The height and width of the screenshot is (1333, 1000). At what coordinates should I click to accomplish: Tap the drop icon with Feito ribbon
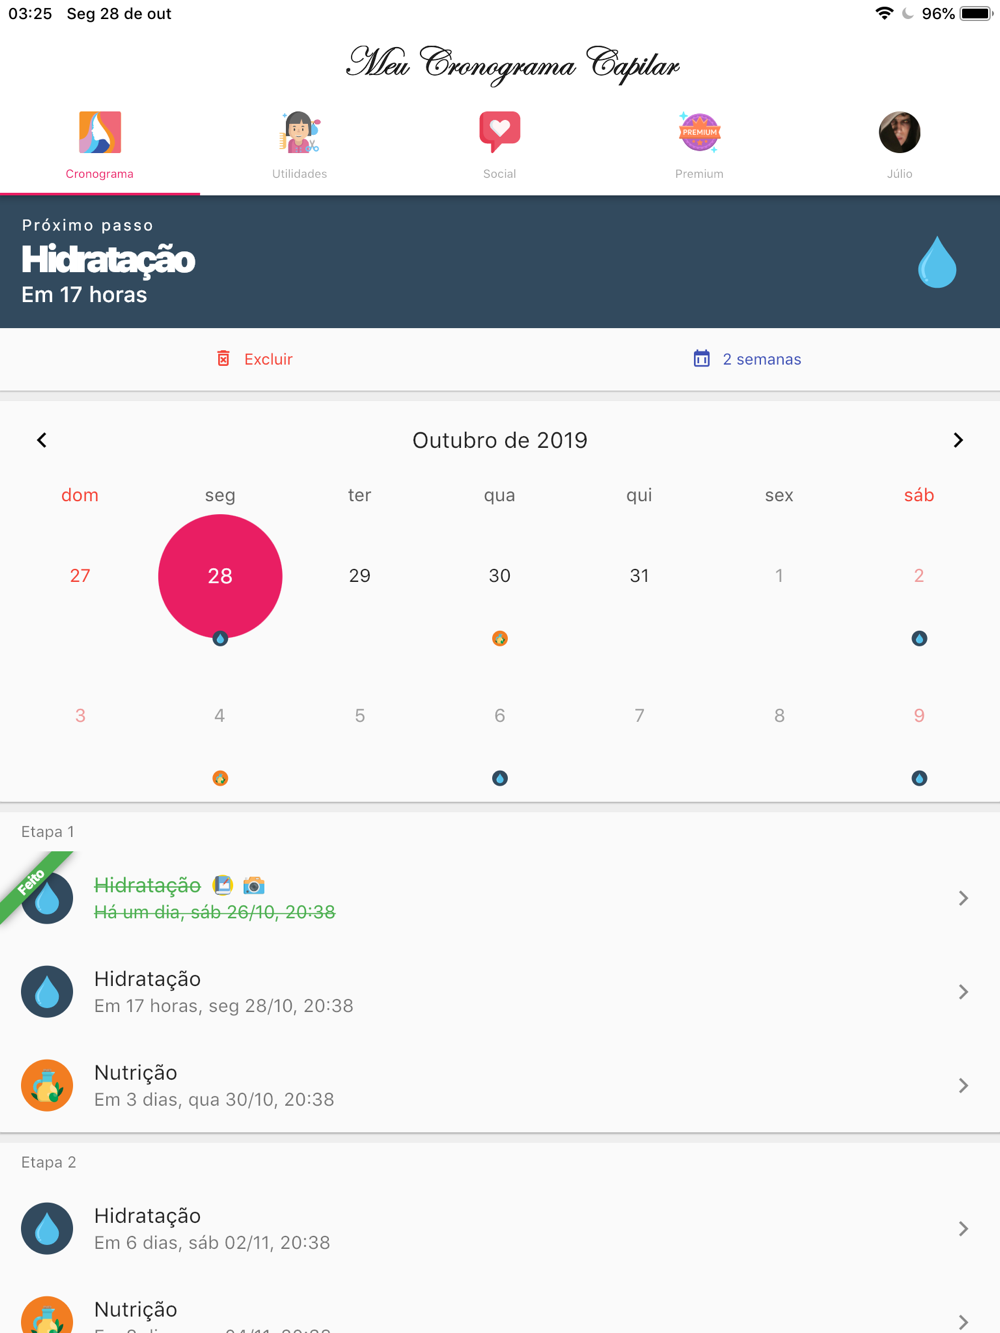(x=47, y=898)
